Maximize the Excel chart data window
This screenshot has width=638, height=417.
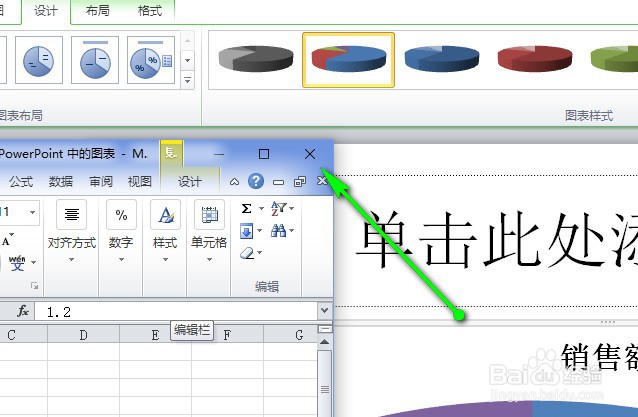(264, 154)
